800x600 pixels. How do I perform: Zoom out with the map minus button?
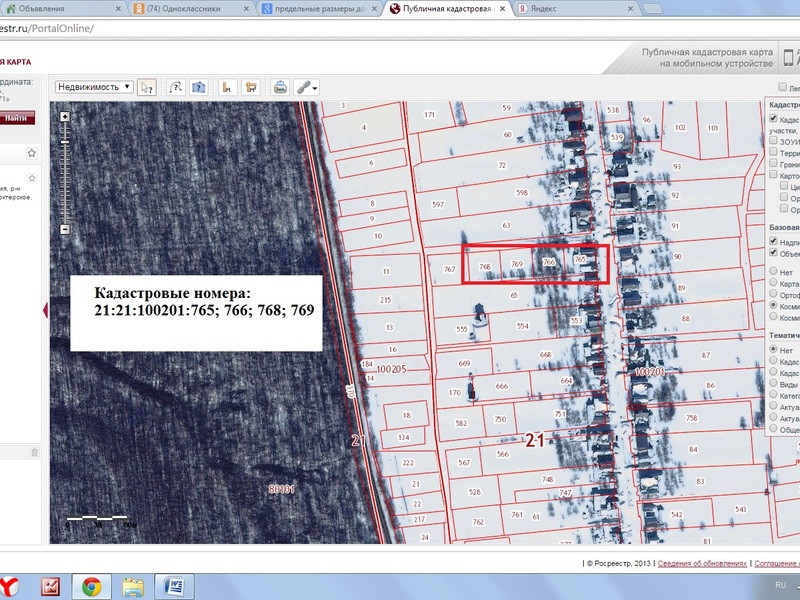tap(65, 230)
